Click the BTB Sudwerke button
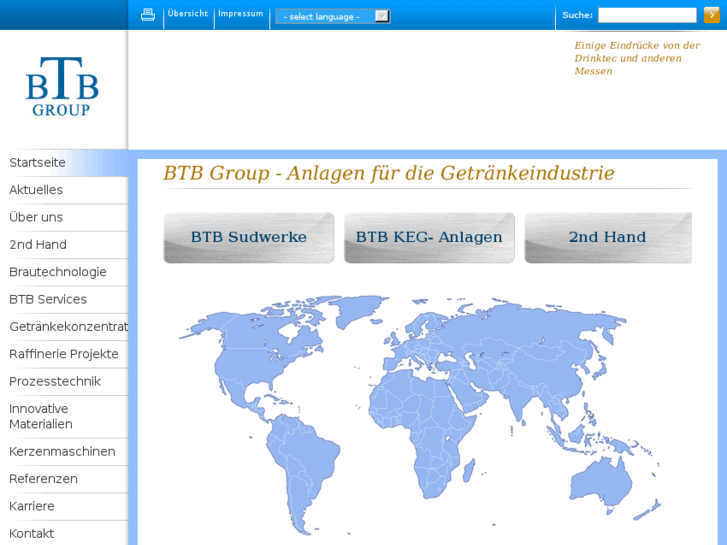The width and height of the screenshot is (727, 545). tap(249, 237)
